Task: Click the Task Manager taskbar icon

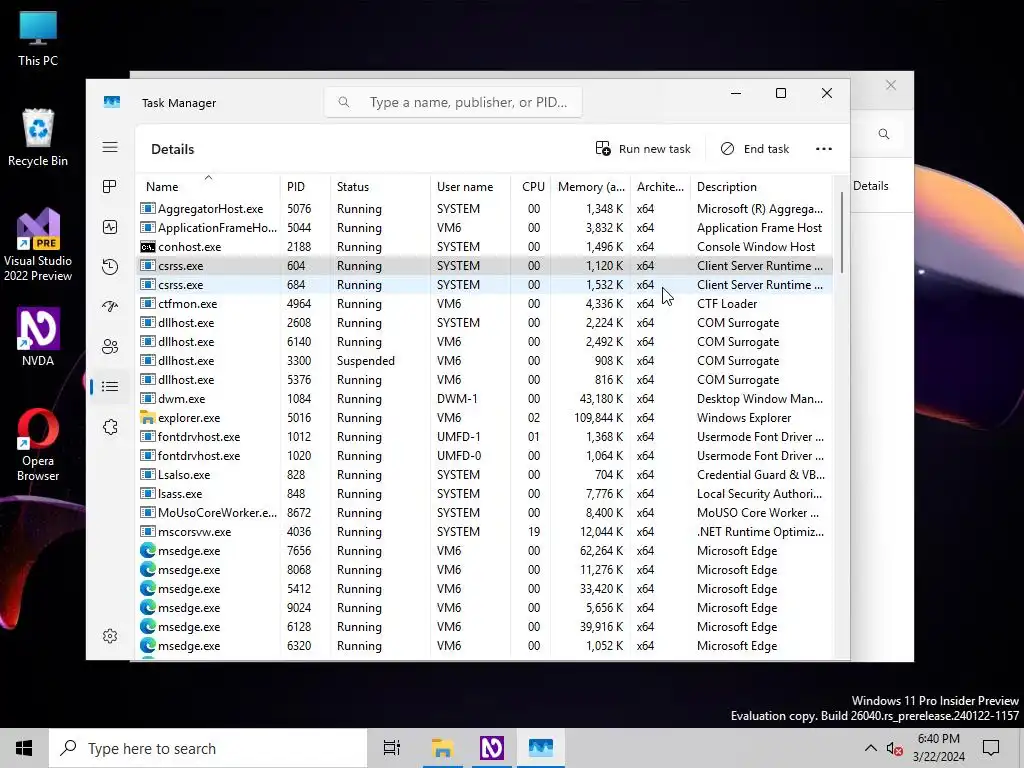Action: tap(541, 748)
